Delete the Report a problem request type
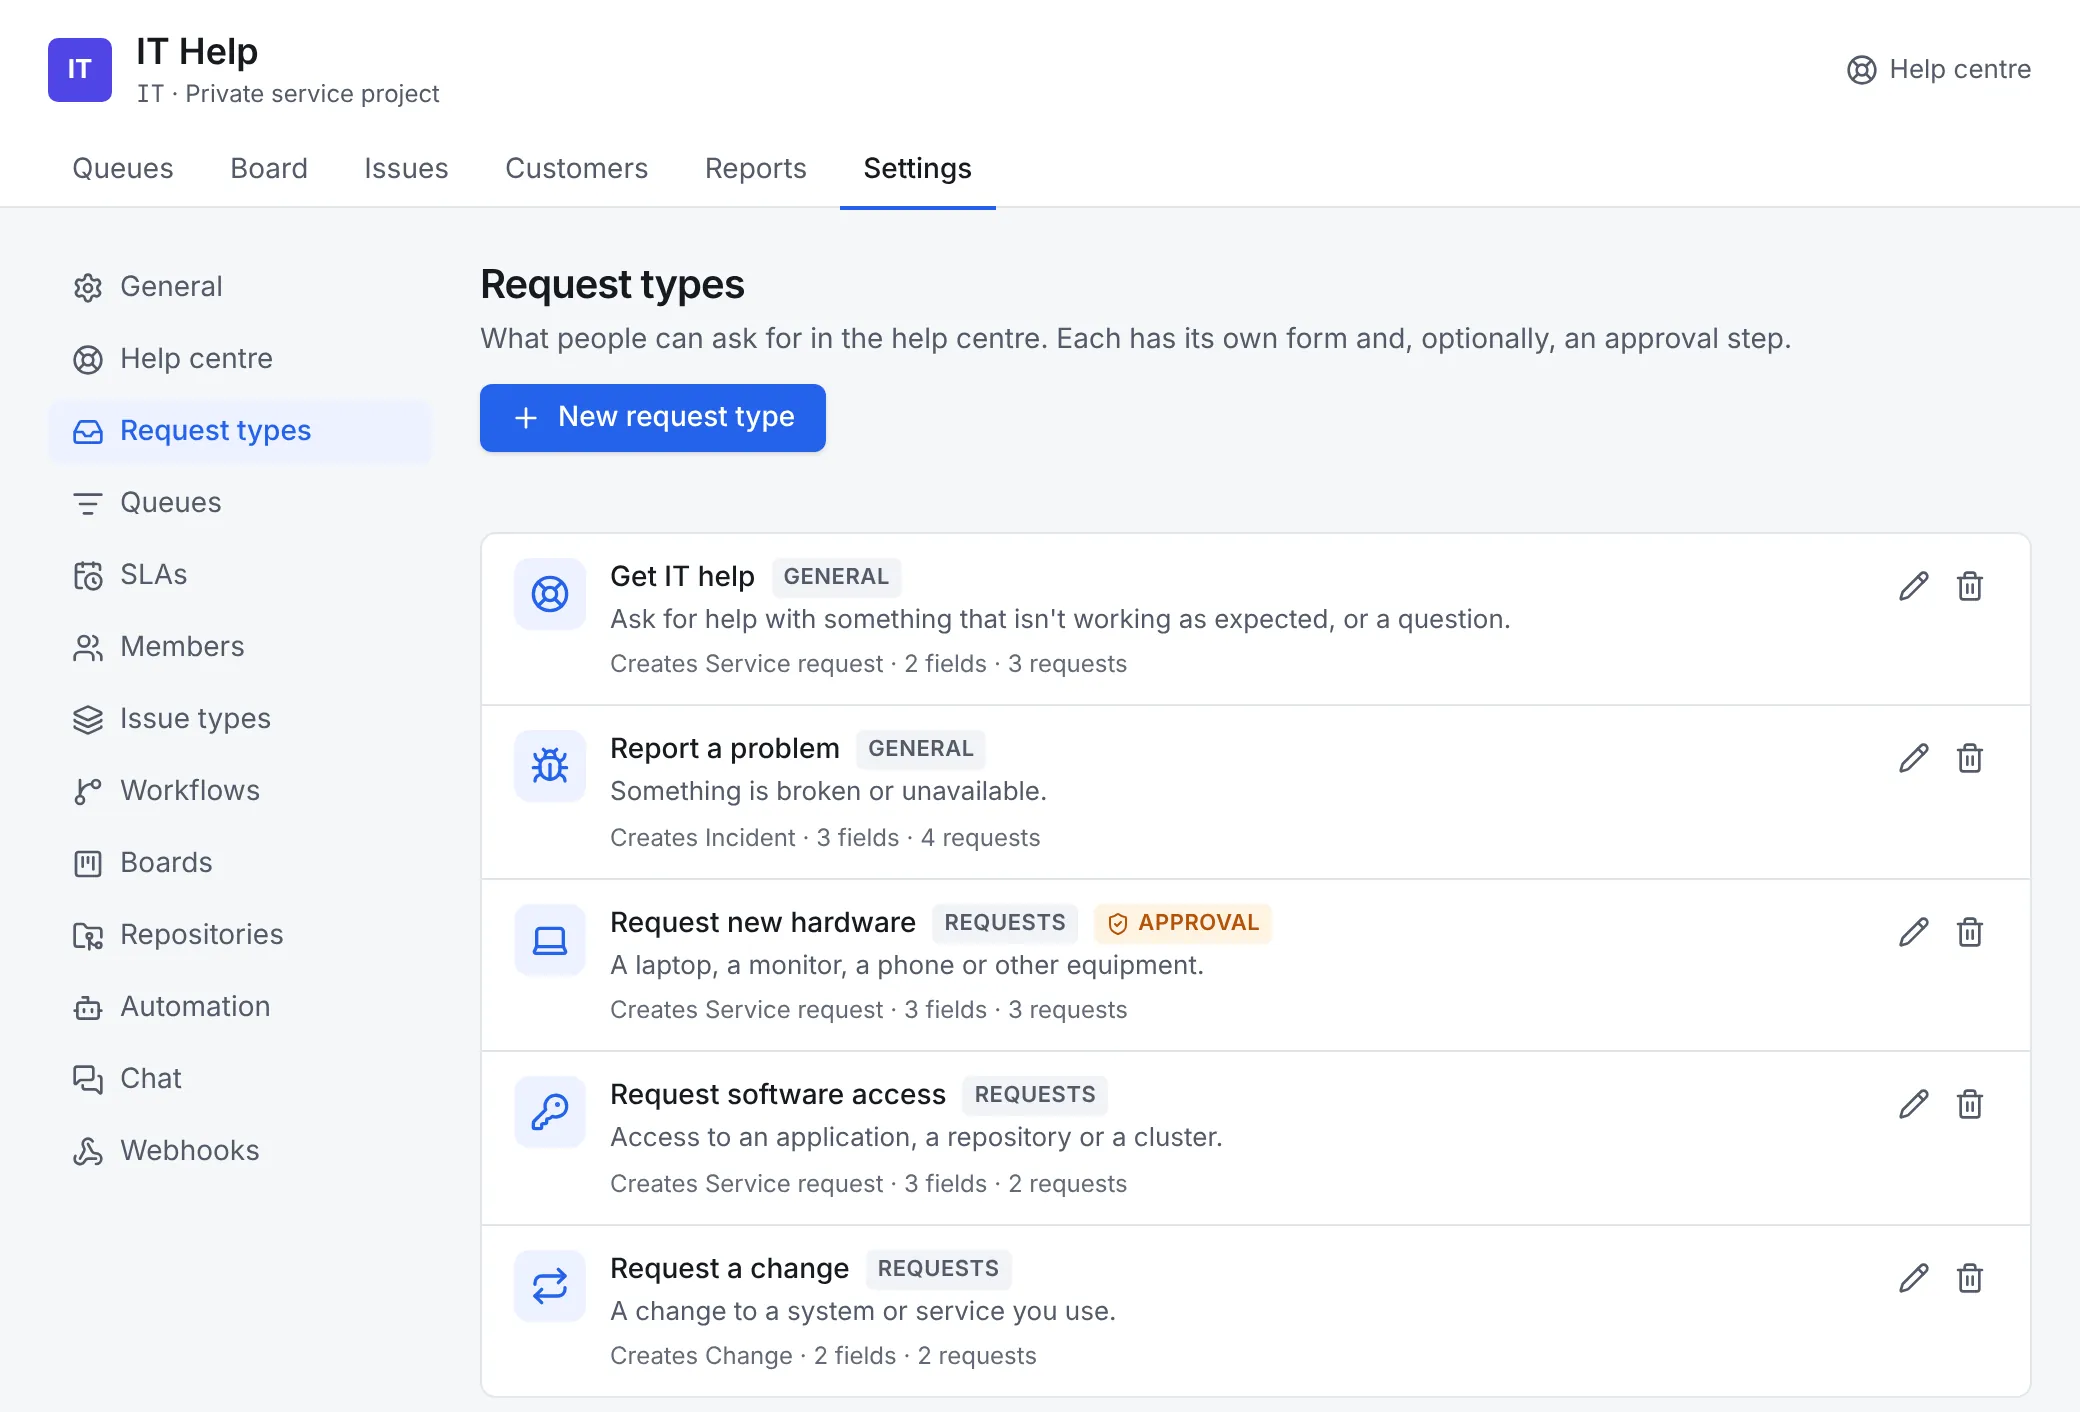2080x1412 pixels. (x=1969, y=758)
